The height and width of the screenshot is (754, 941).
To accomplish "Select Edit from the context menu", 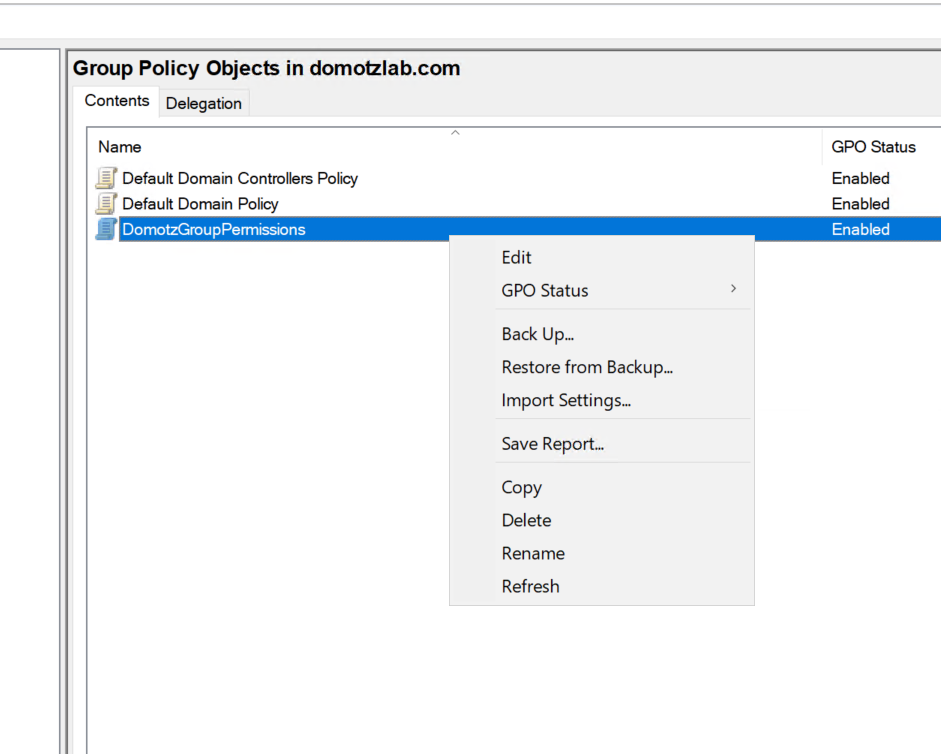I will point(516,257).
